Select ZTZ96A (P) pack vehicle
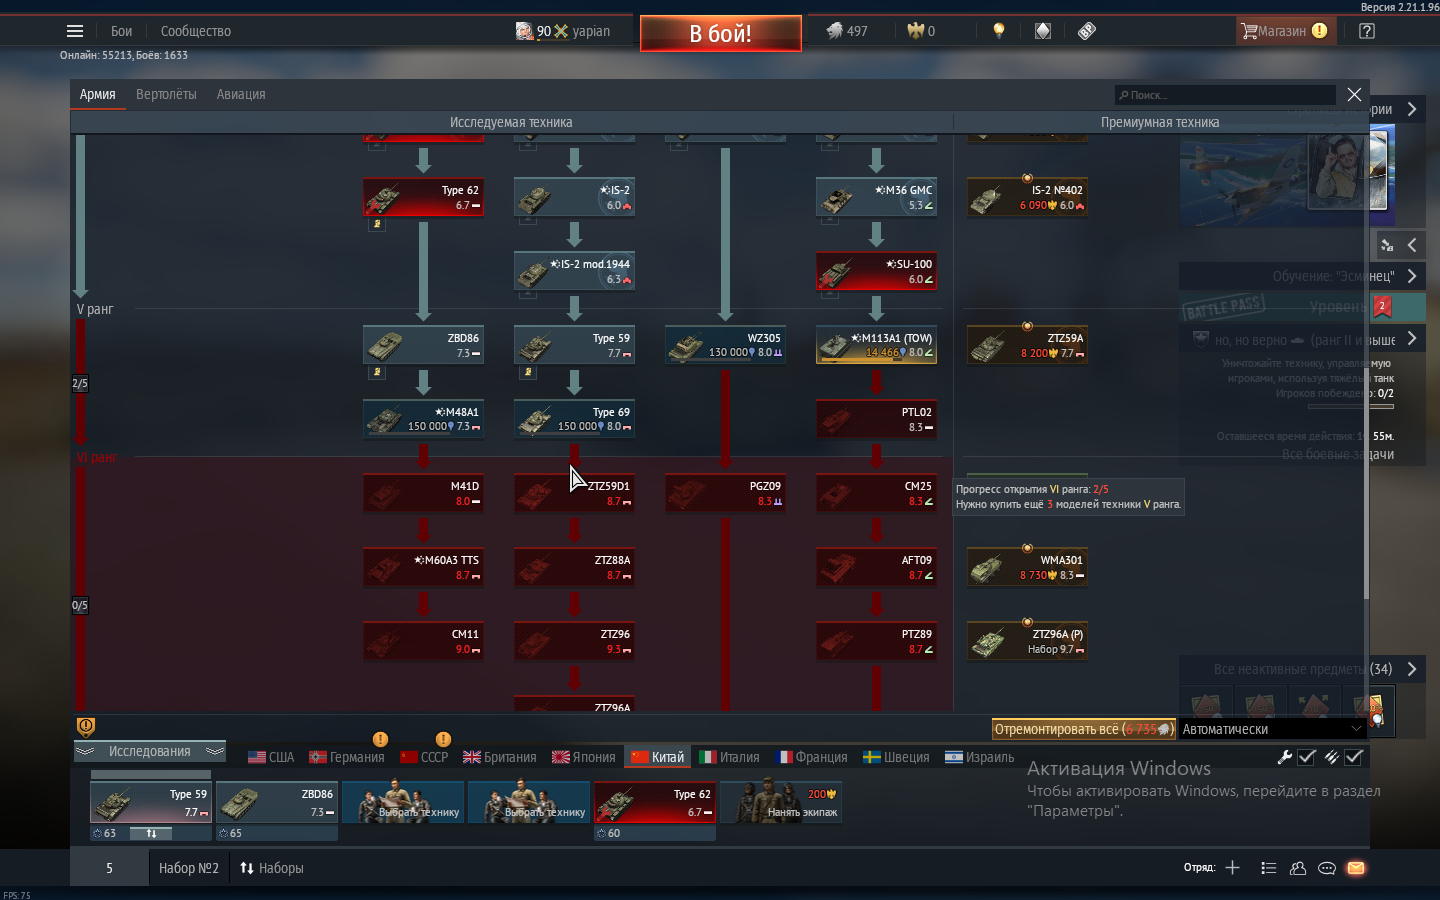1440x900 pixels. 1027,641
